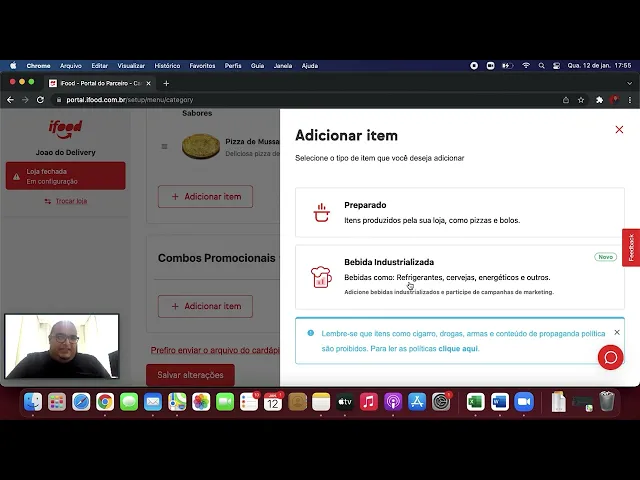Click the webcam video overlay
The width and height of the screenshot is (640, 480).
[x=62, y=346]
